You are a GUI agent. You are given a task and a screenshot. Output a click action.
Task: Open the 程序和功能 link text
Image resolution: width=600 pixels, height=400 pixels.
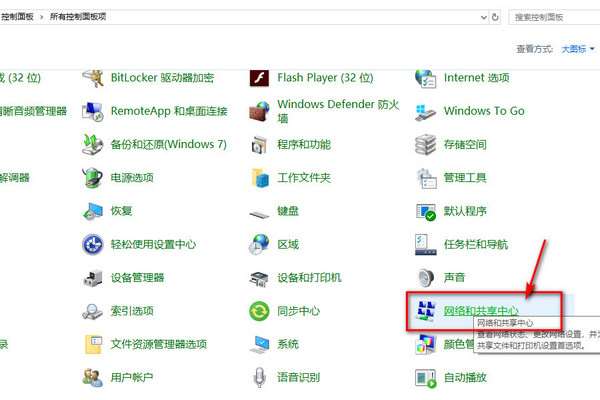point(304,144)
